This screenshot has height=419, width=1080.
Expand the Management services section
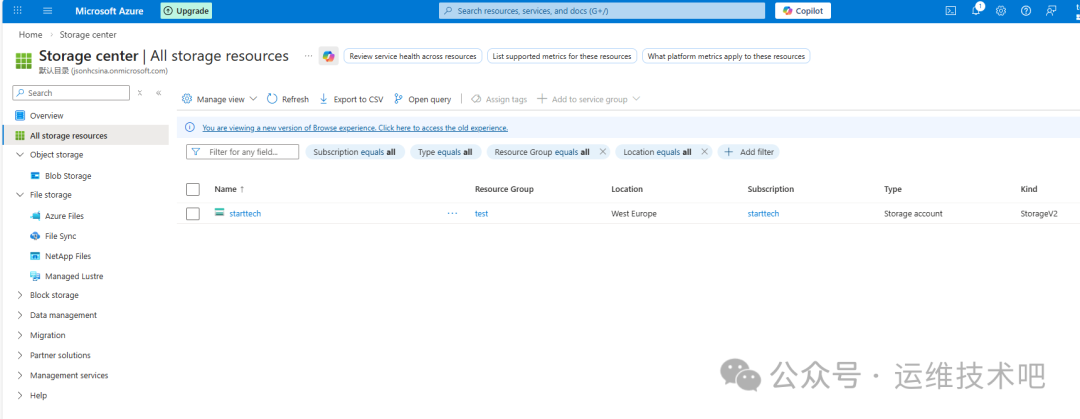pos(19,376)
